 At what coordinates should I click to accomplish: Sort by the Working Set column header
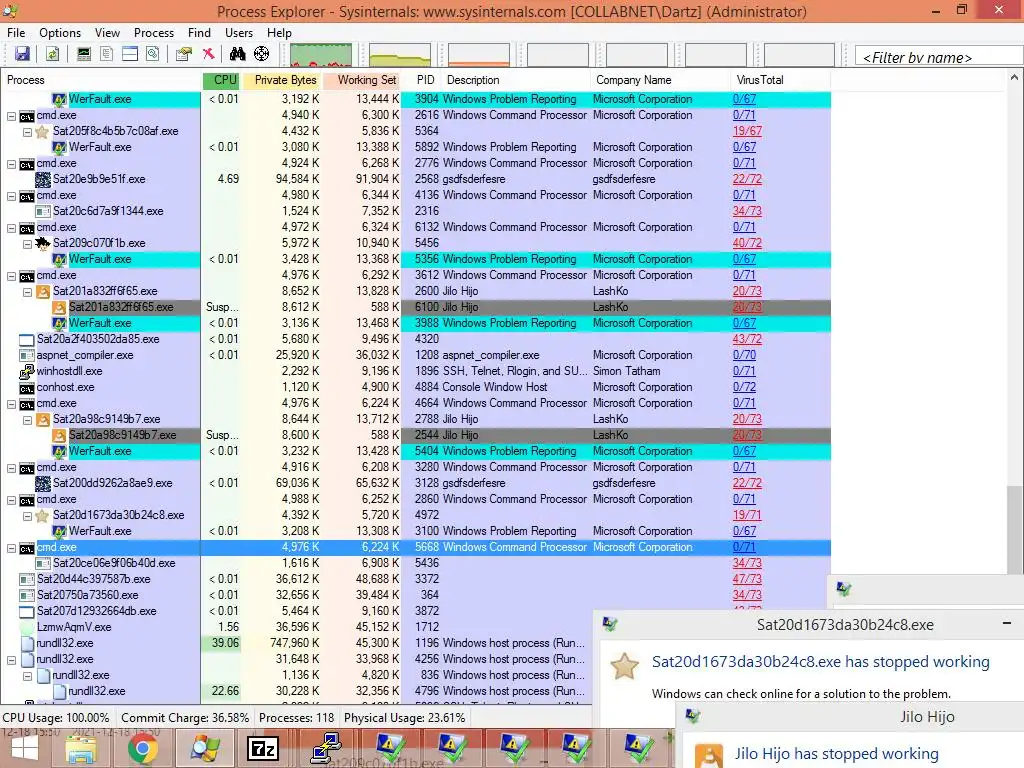coord(361,80)
